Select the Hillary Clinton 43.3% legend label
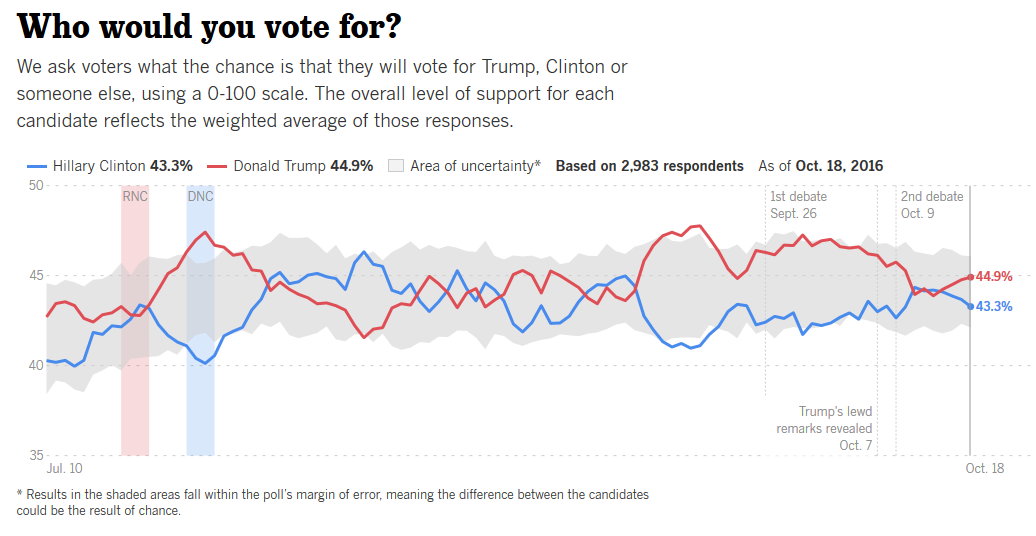 122,166
